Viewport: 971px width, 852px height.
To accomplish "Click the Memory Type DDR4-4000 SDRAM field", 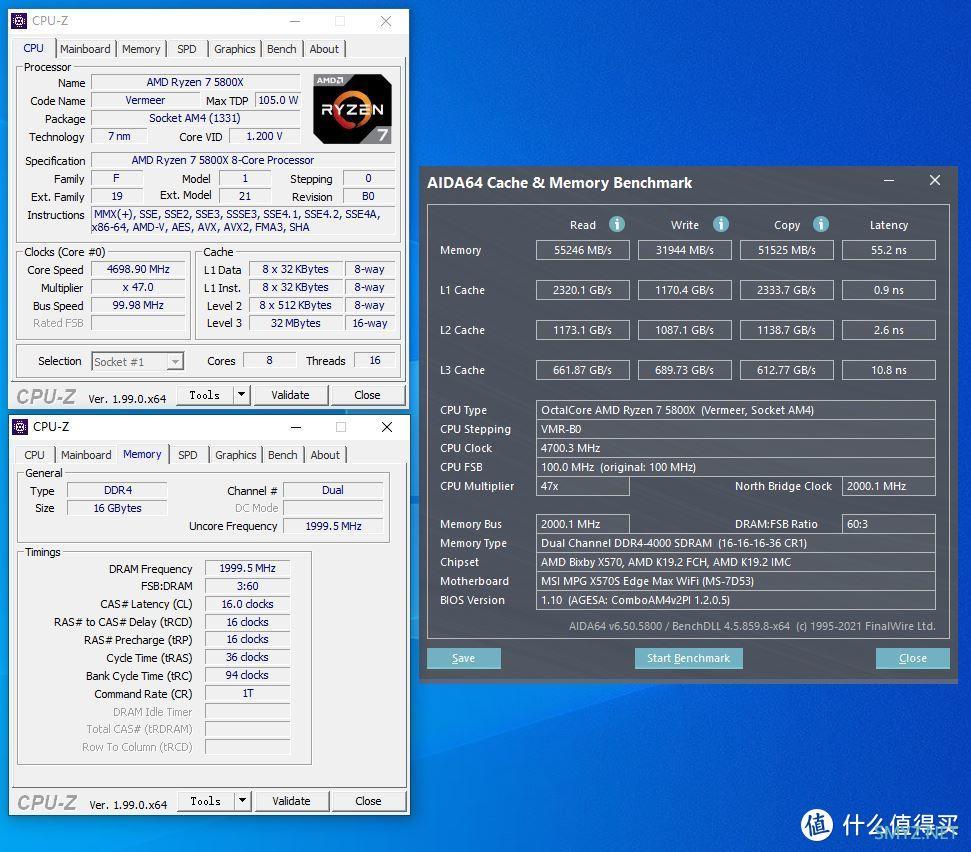I will tap(735, 543).
